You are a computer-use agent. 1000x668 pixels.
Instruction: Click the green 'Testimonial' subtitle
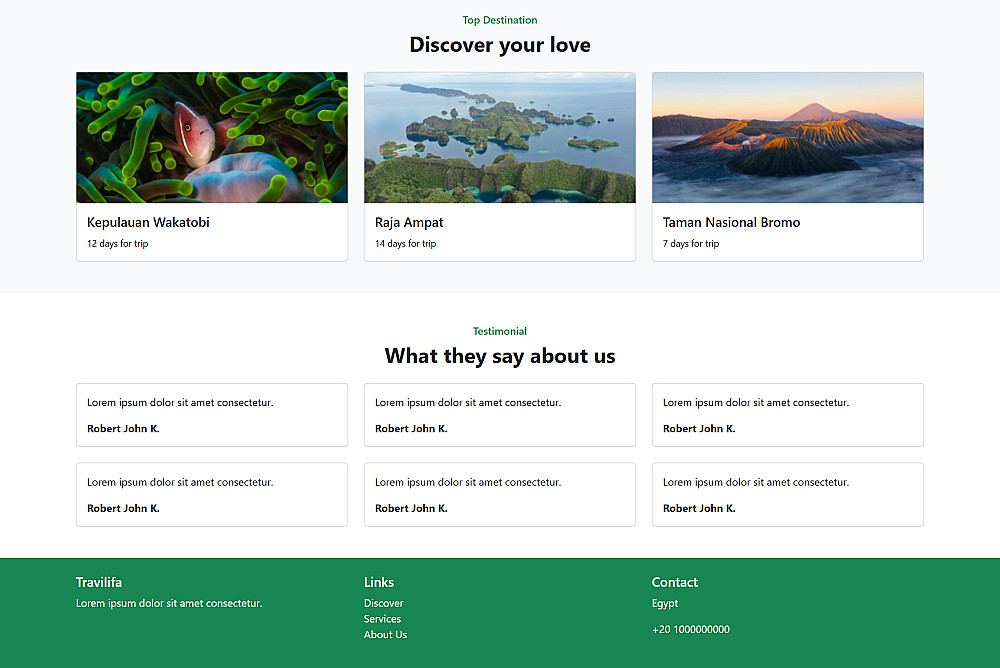[x=500, y=331]
